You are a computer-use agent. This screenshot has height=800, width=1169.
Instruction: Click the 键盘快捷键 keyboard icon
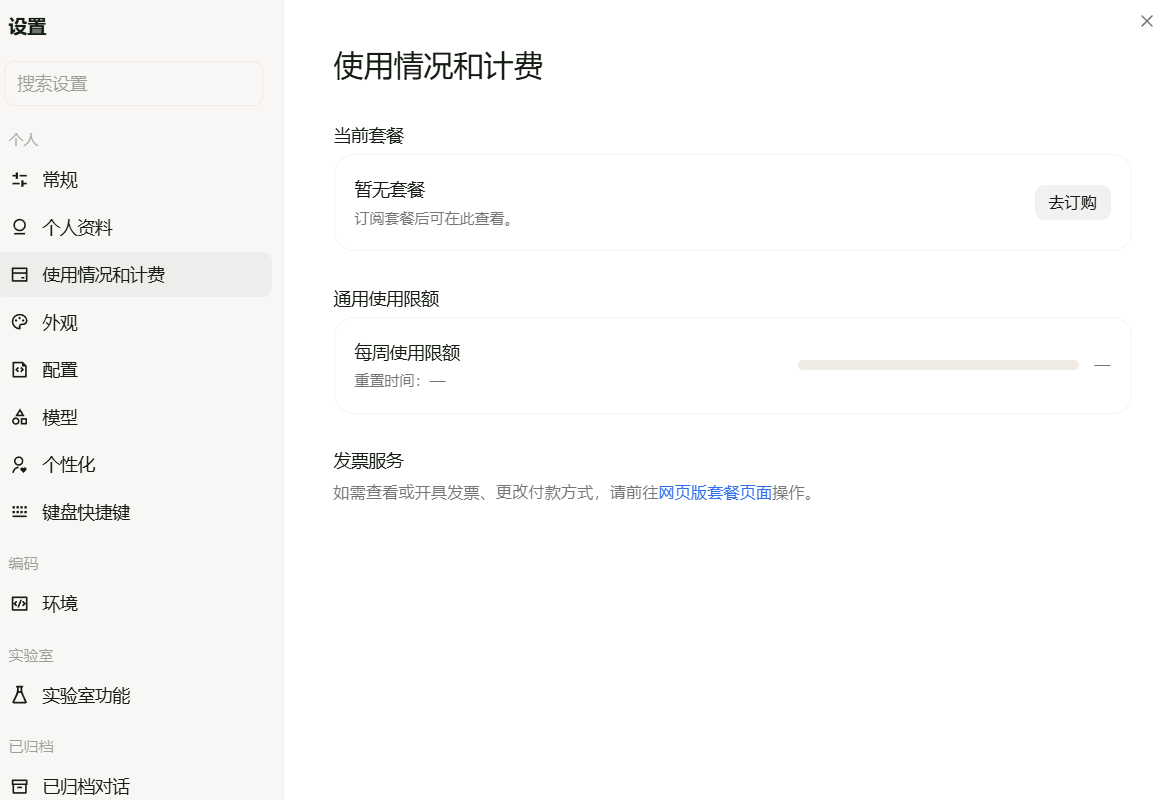20,512
